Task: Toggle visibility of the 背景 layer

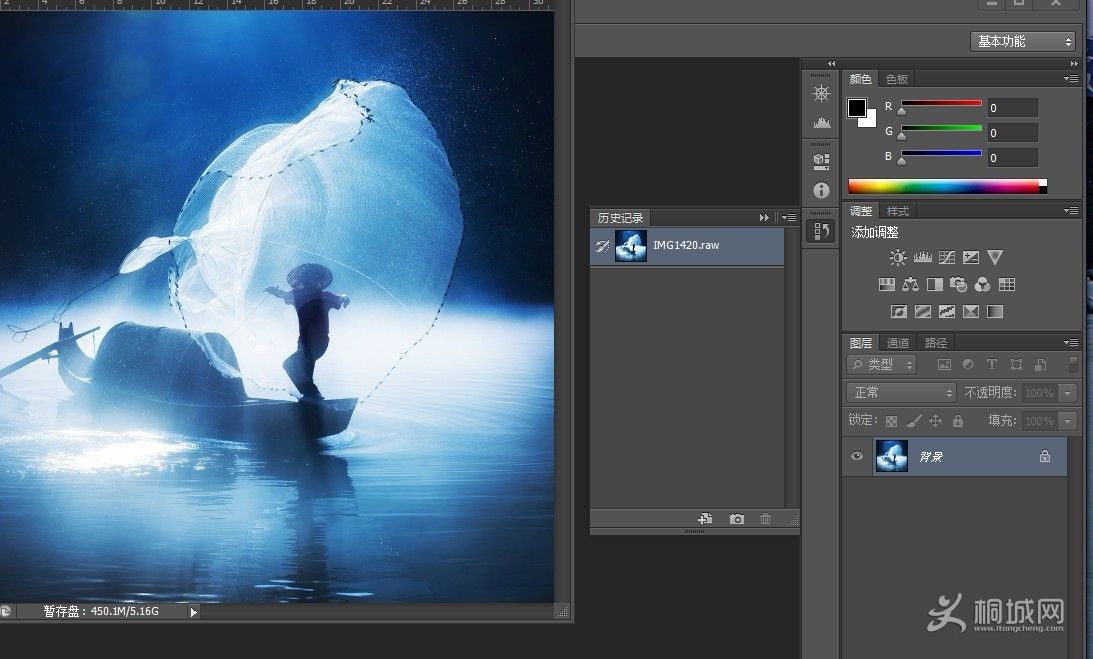Action: [856, 456]
